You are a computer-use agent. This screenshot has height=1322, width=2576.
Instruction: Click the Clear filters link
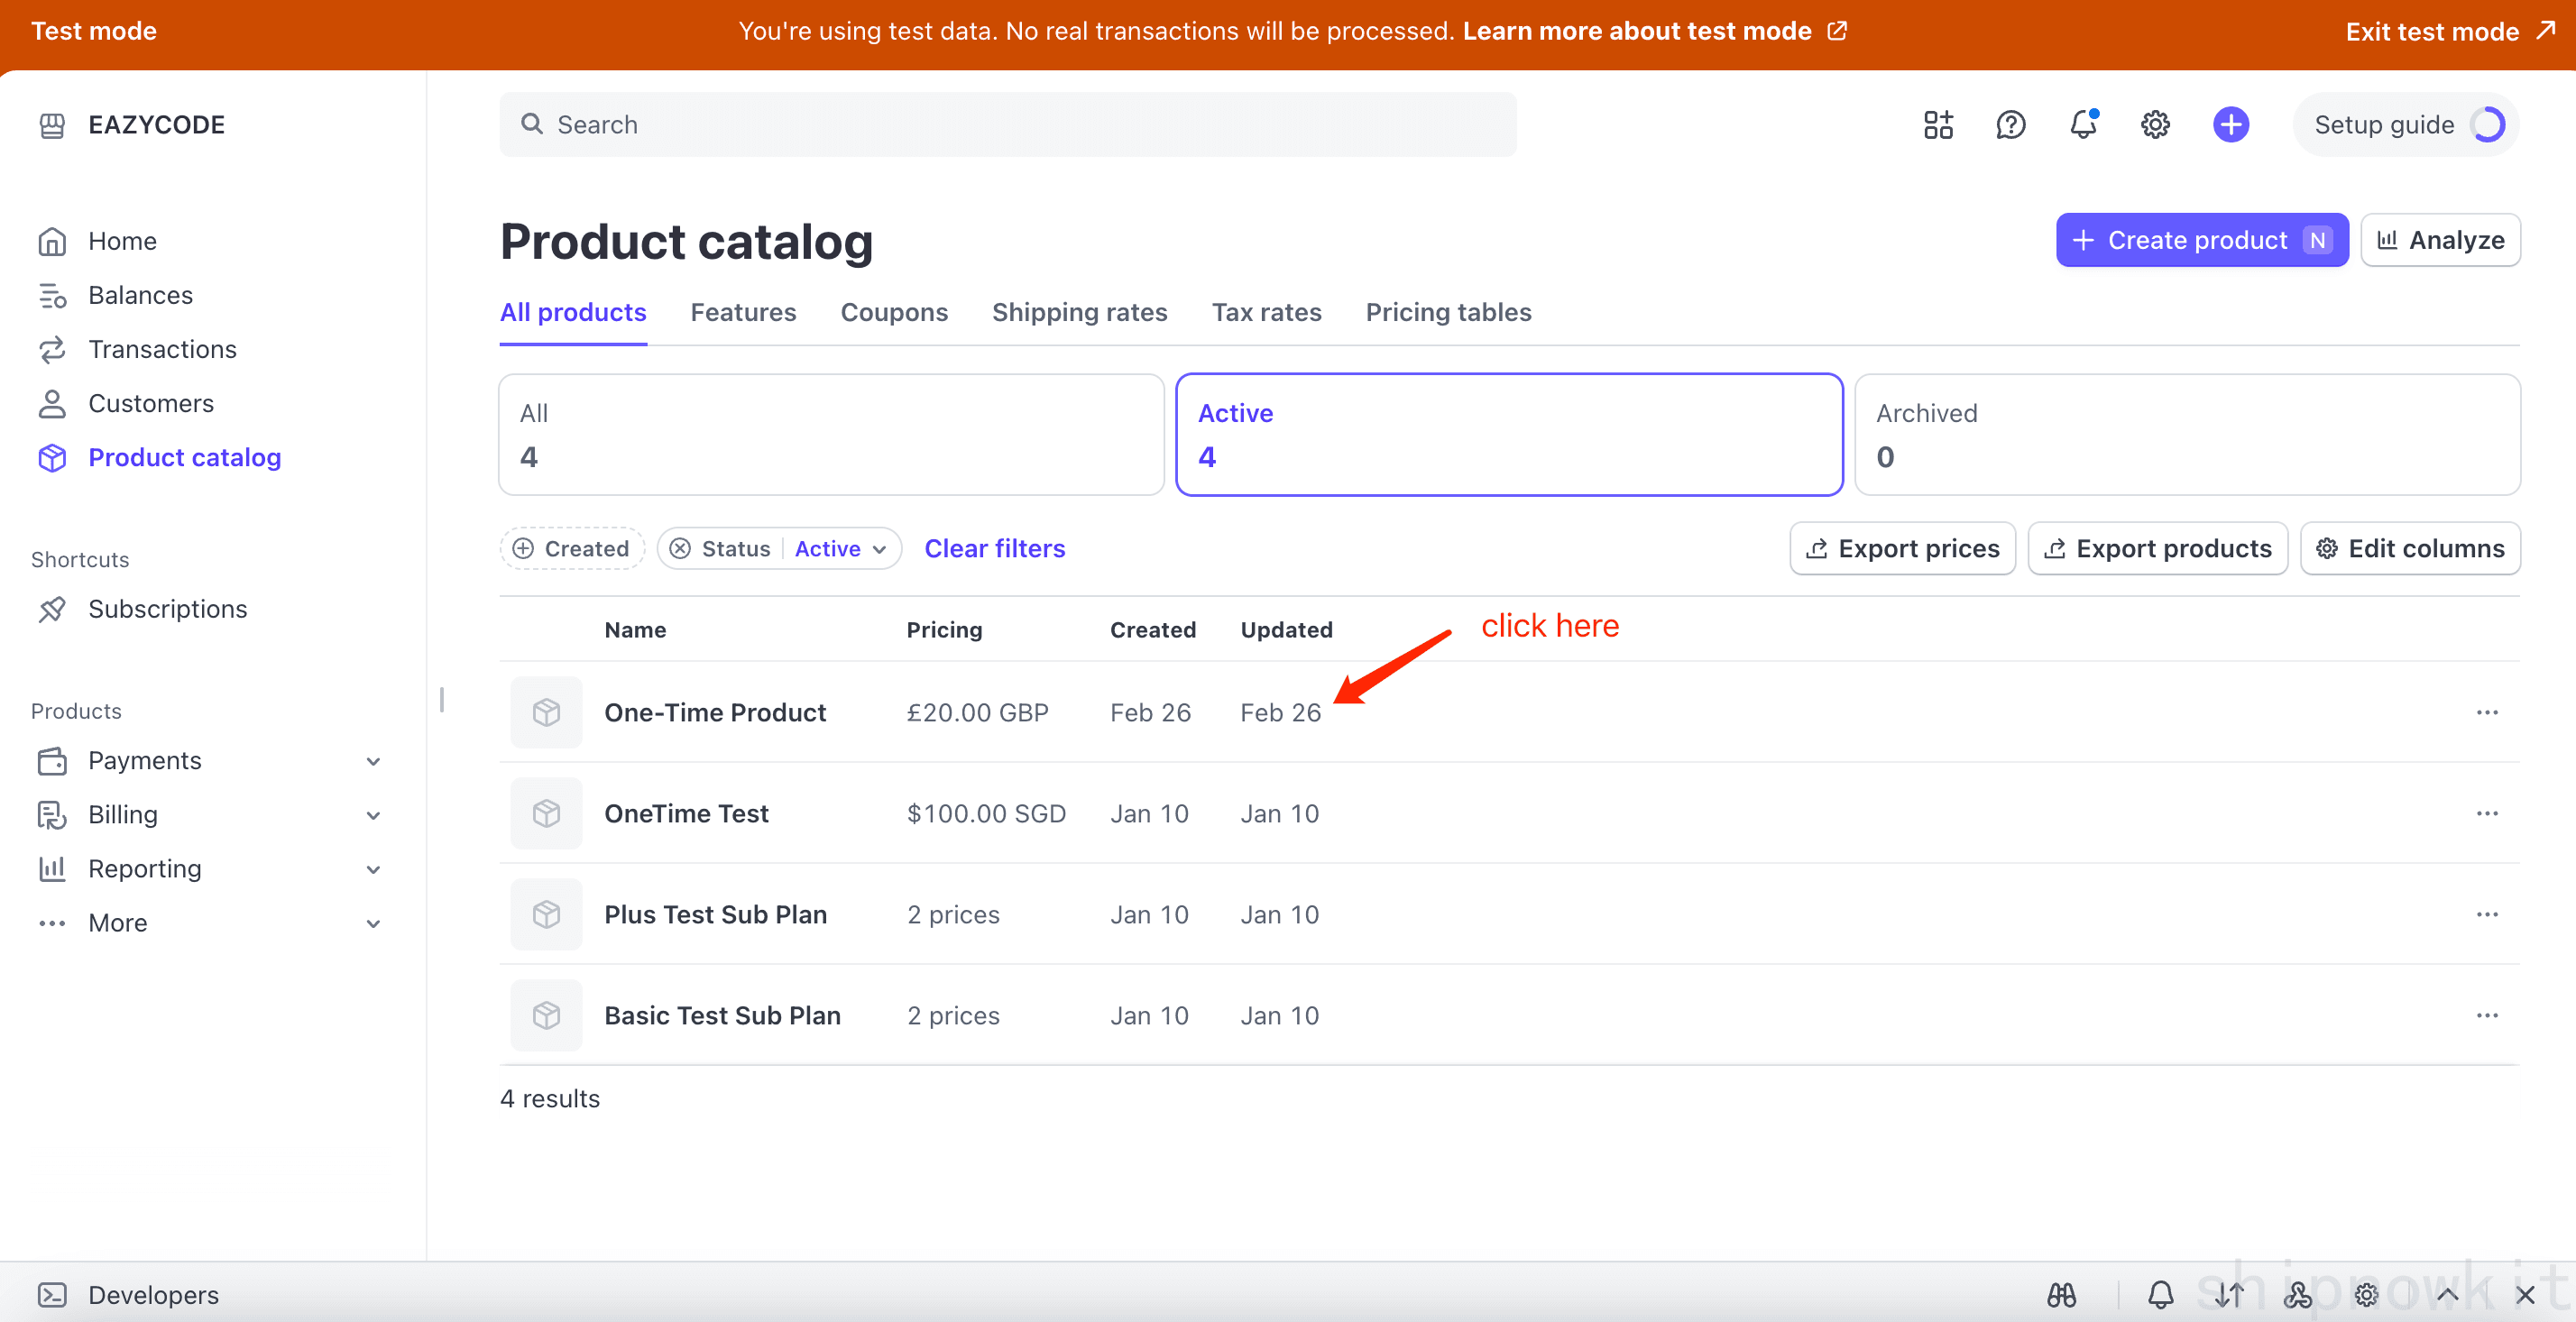pos(994,548)
